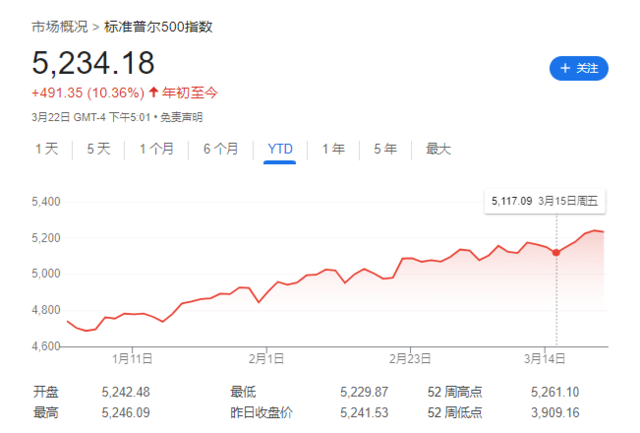Click the 52 周高点 value 5,261.10
Screen dimensions: 640x433
(x=555, y=392)
